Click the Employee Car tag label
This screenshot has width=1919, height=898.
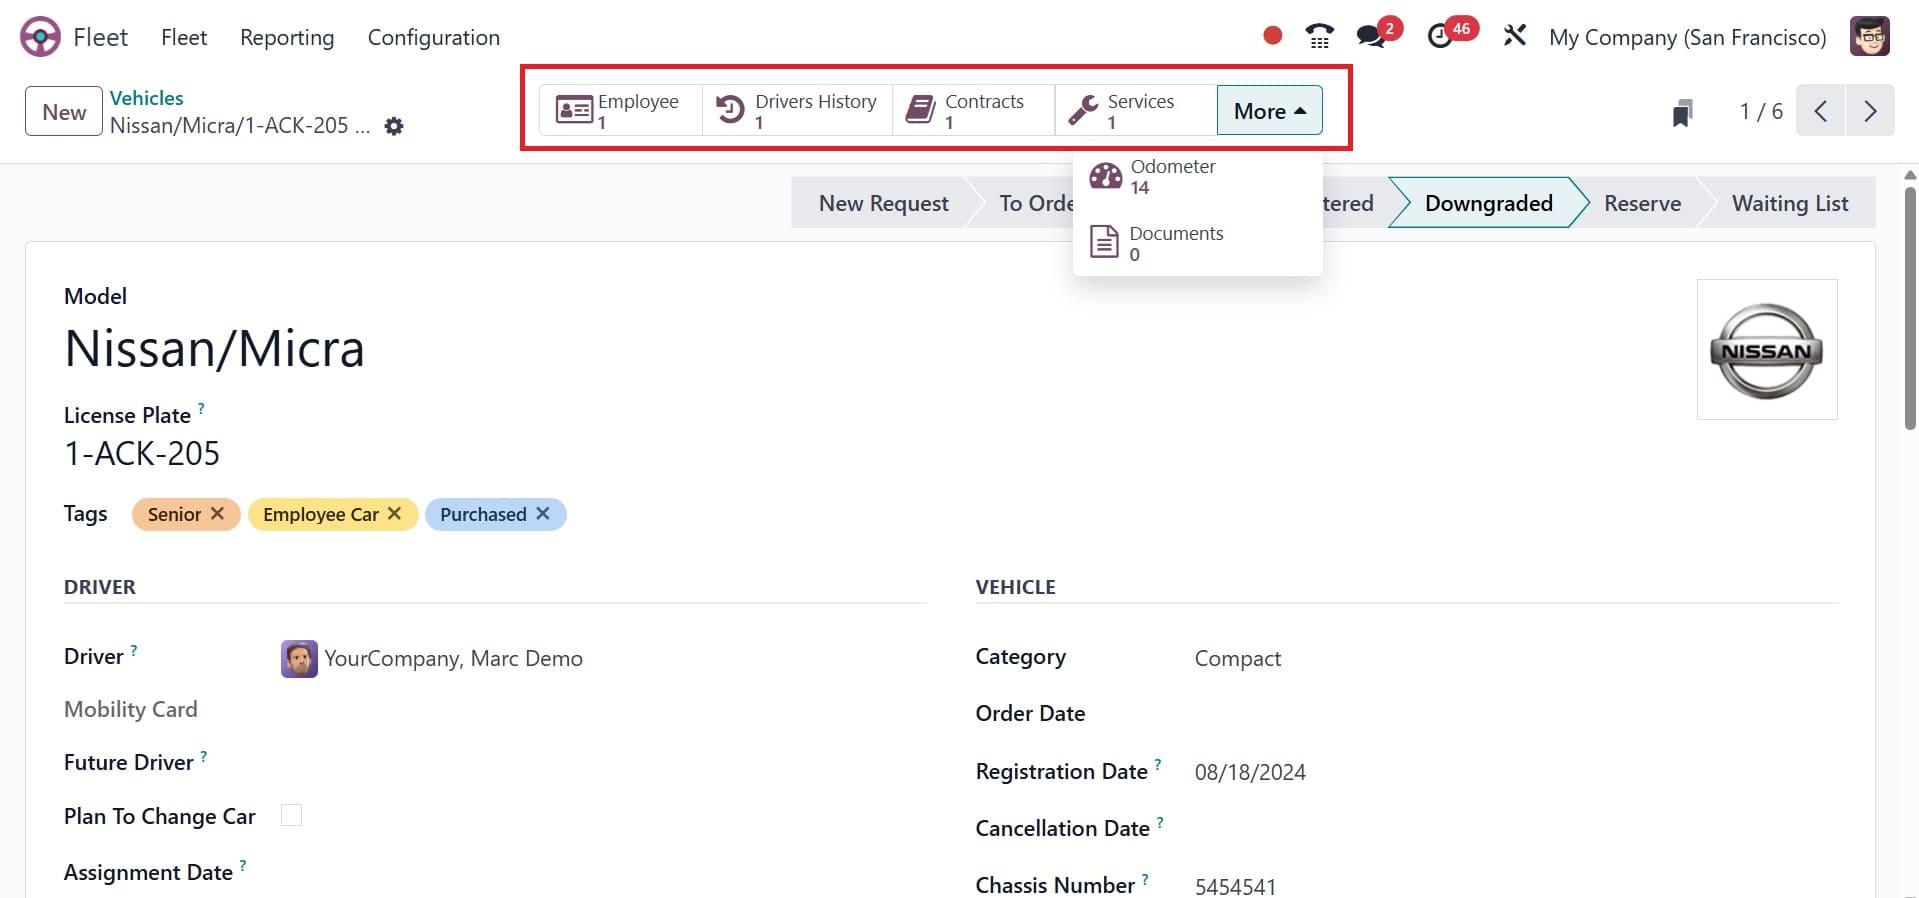click(x=321, y=514)
